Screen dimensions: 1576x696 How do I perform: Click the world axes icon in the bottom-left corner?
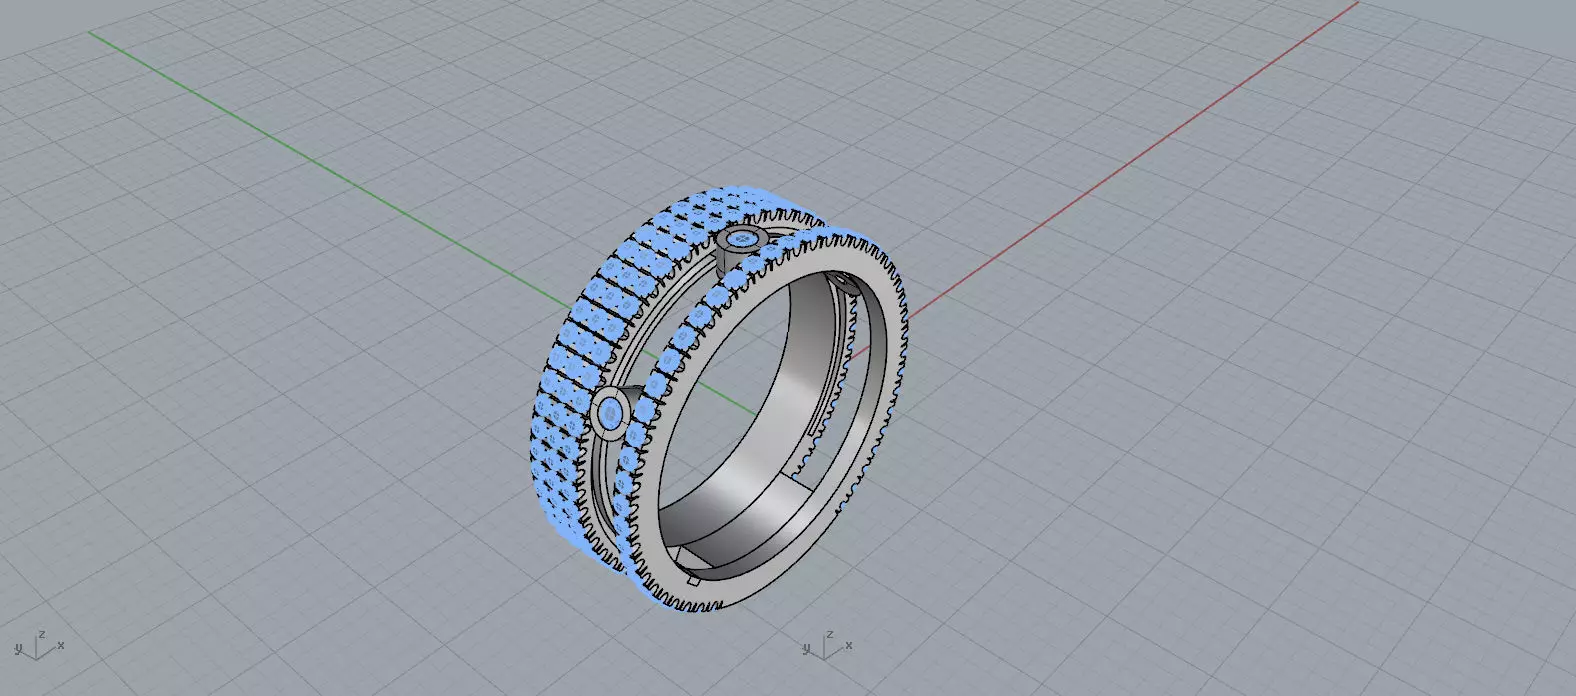(x=39, y=645)
